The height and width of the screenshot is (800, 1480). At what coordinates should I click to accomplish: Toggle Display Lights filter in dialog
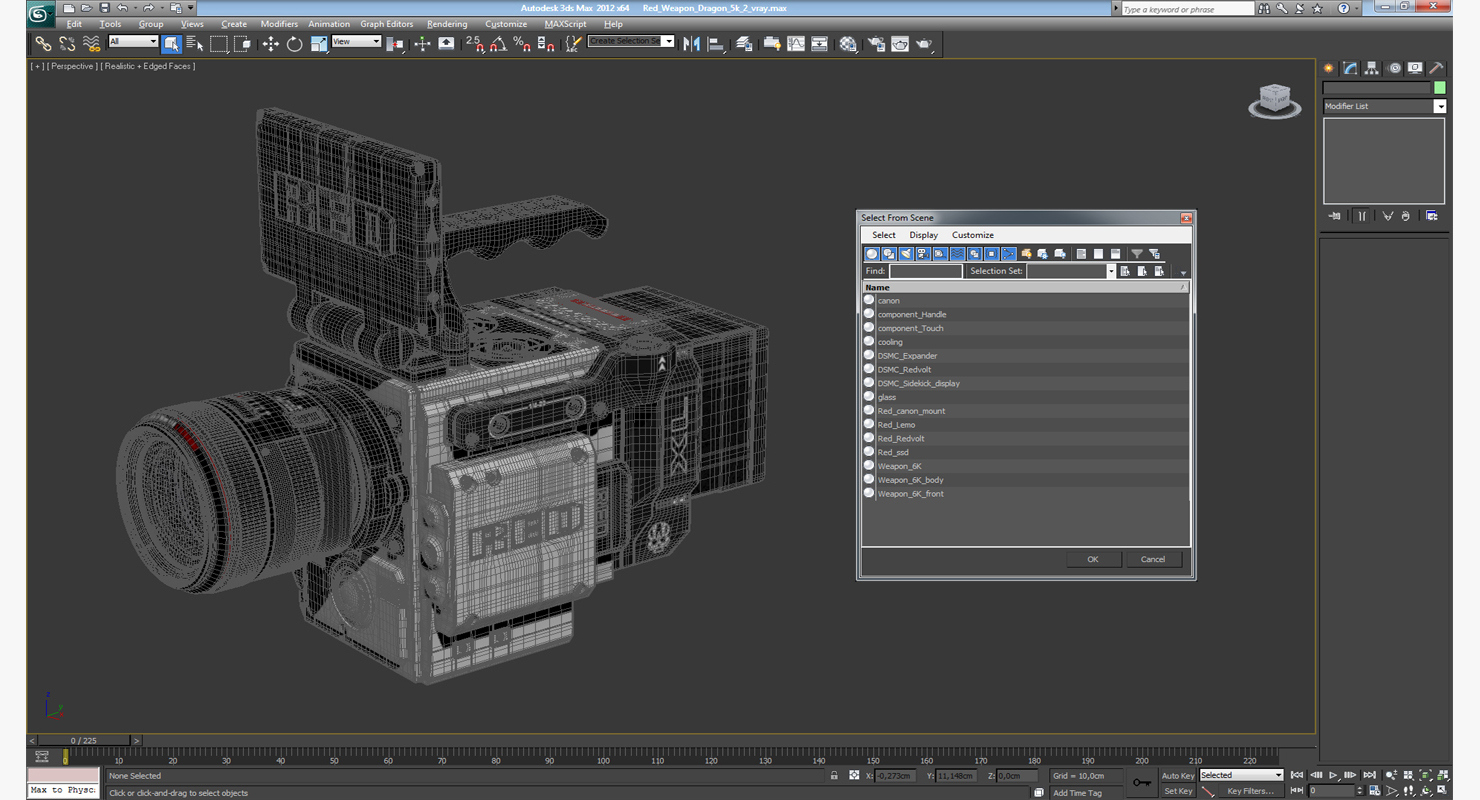tap(906, 254)
